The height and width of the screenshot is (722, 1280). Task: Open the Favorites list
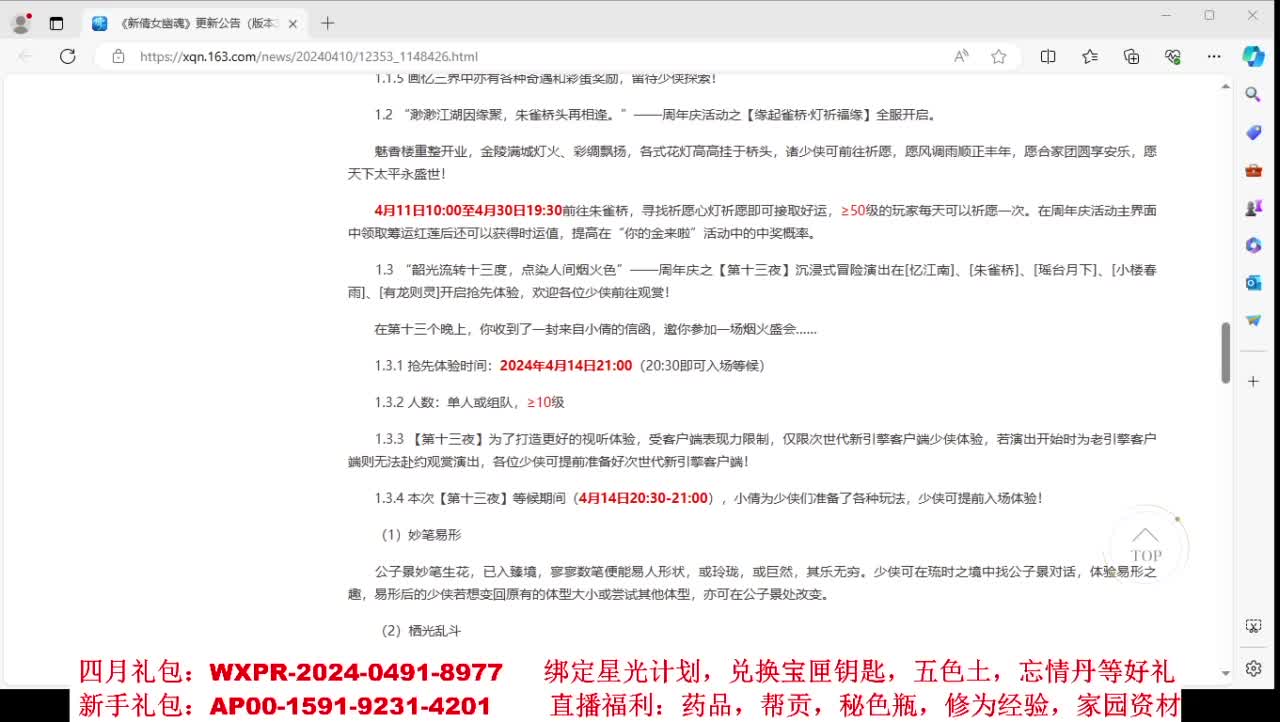(1090, 56)
